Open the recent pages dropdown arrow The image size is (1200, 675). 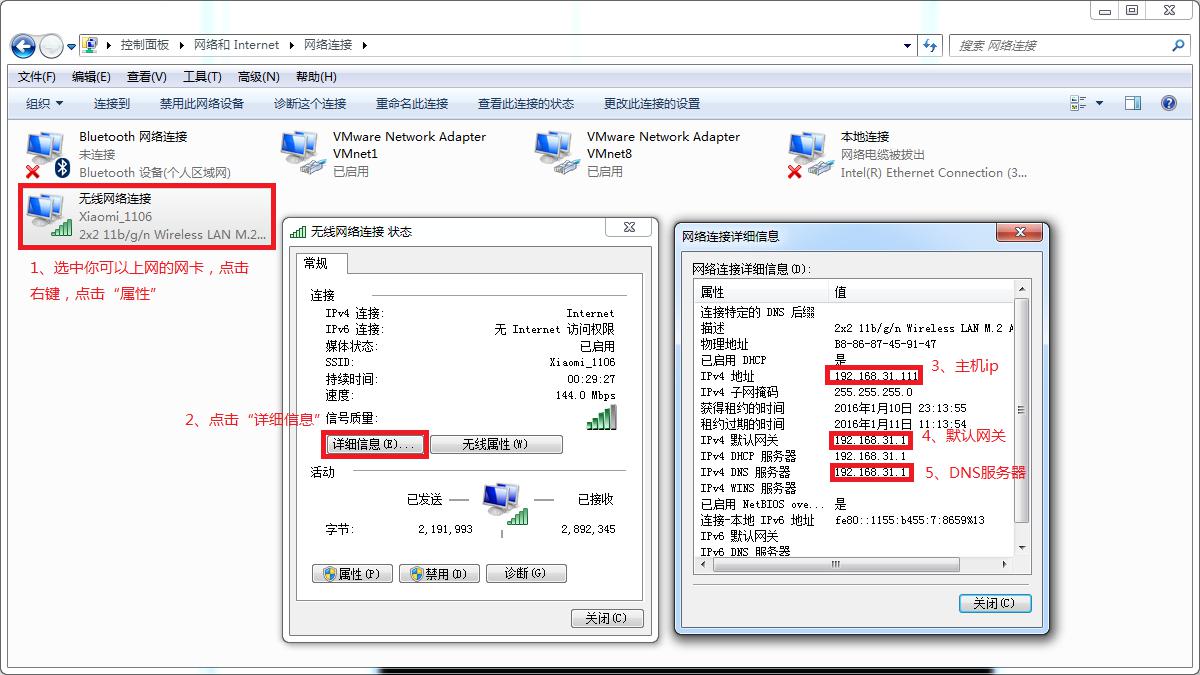coord(72,46)
